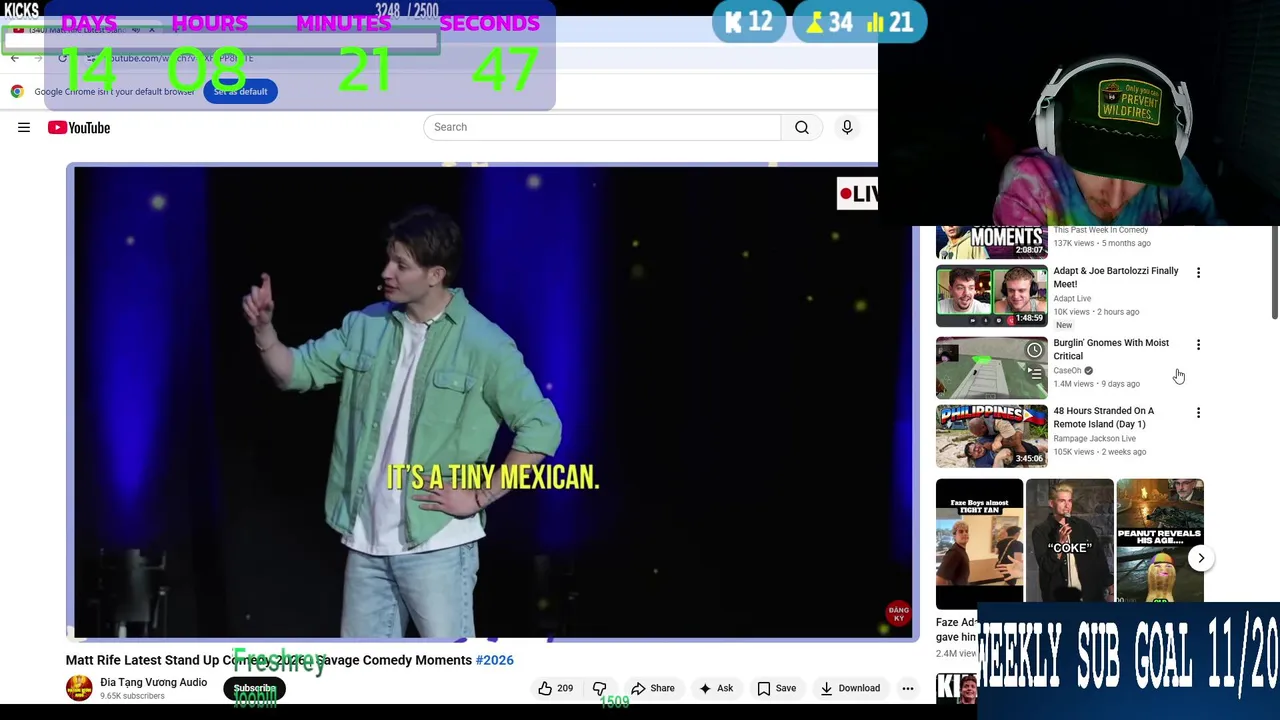Download the video

(850, 688)
